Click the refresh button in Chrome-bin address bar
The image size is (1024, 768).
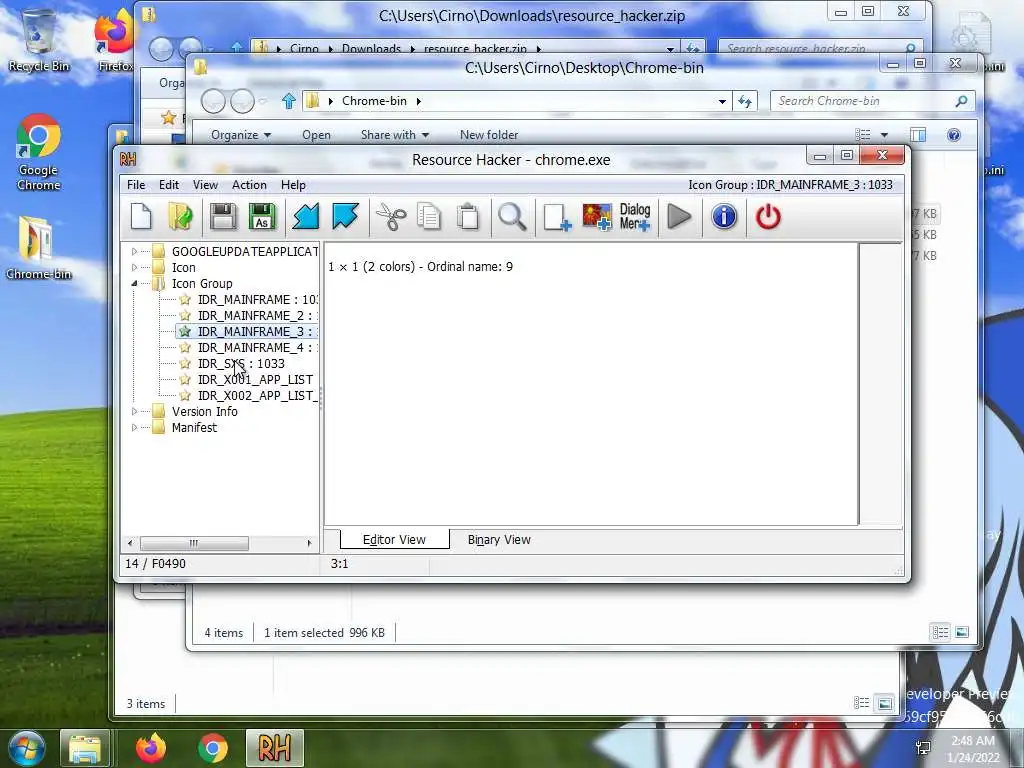[745, 101]
